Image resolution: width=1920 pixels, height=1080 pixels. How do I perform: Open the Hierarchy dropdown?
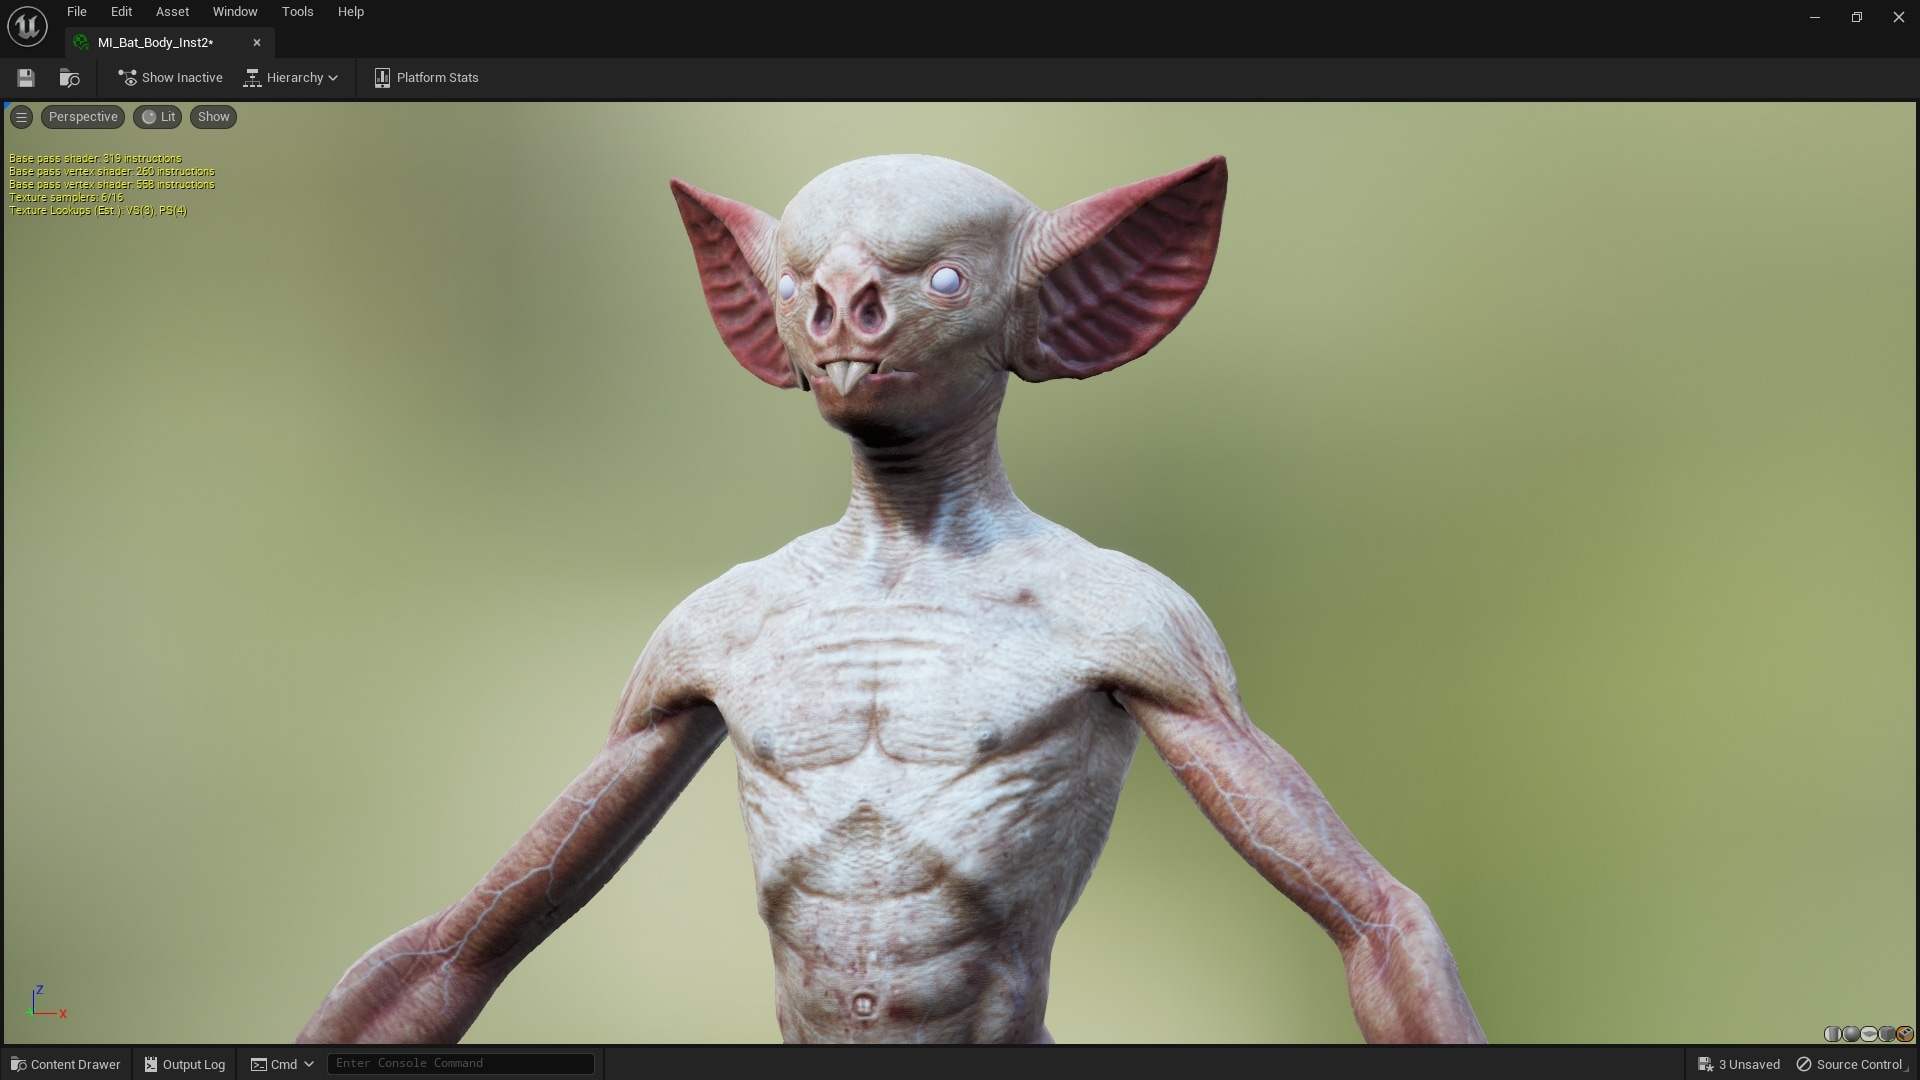pyautogui.click(x=291, y=77)
